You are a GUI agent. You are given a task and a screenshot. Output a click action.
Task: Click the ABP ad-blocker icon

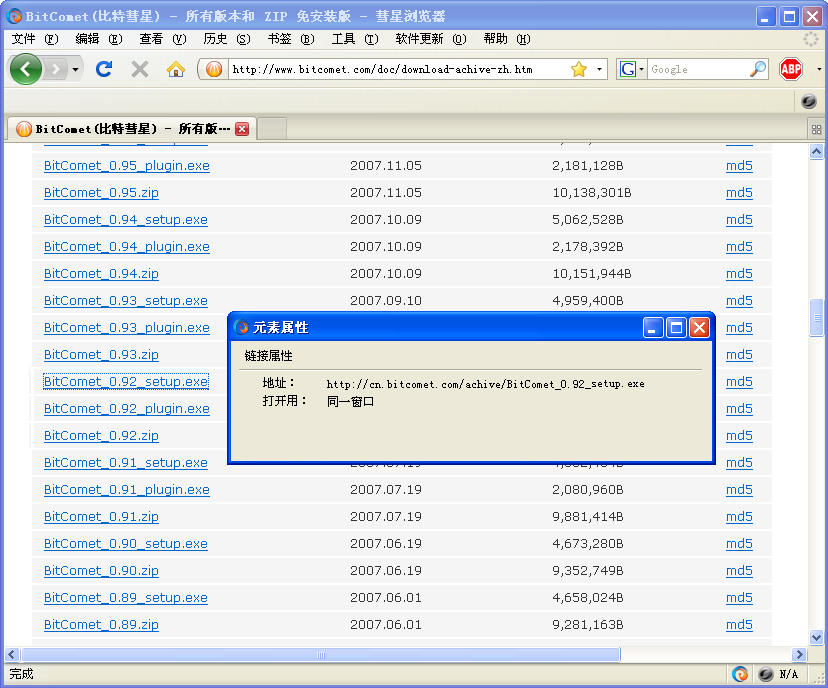(x=790, y=69)
